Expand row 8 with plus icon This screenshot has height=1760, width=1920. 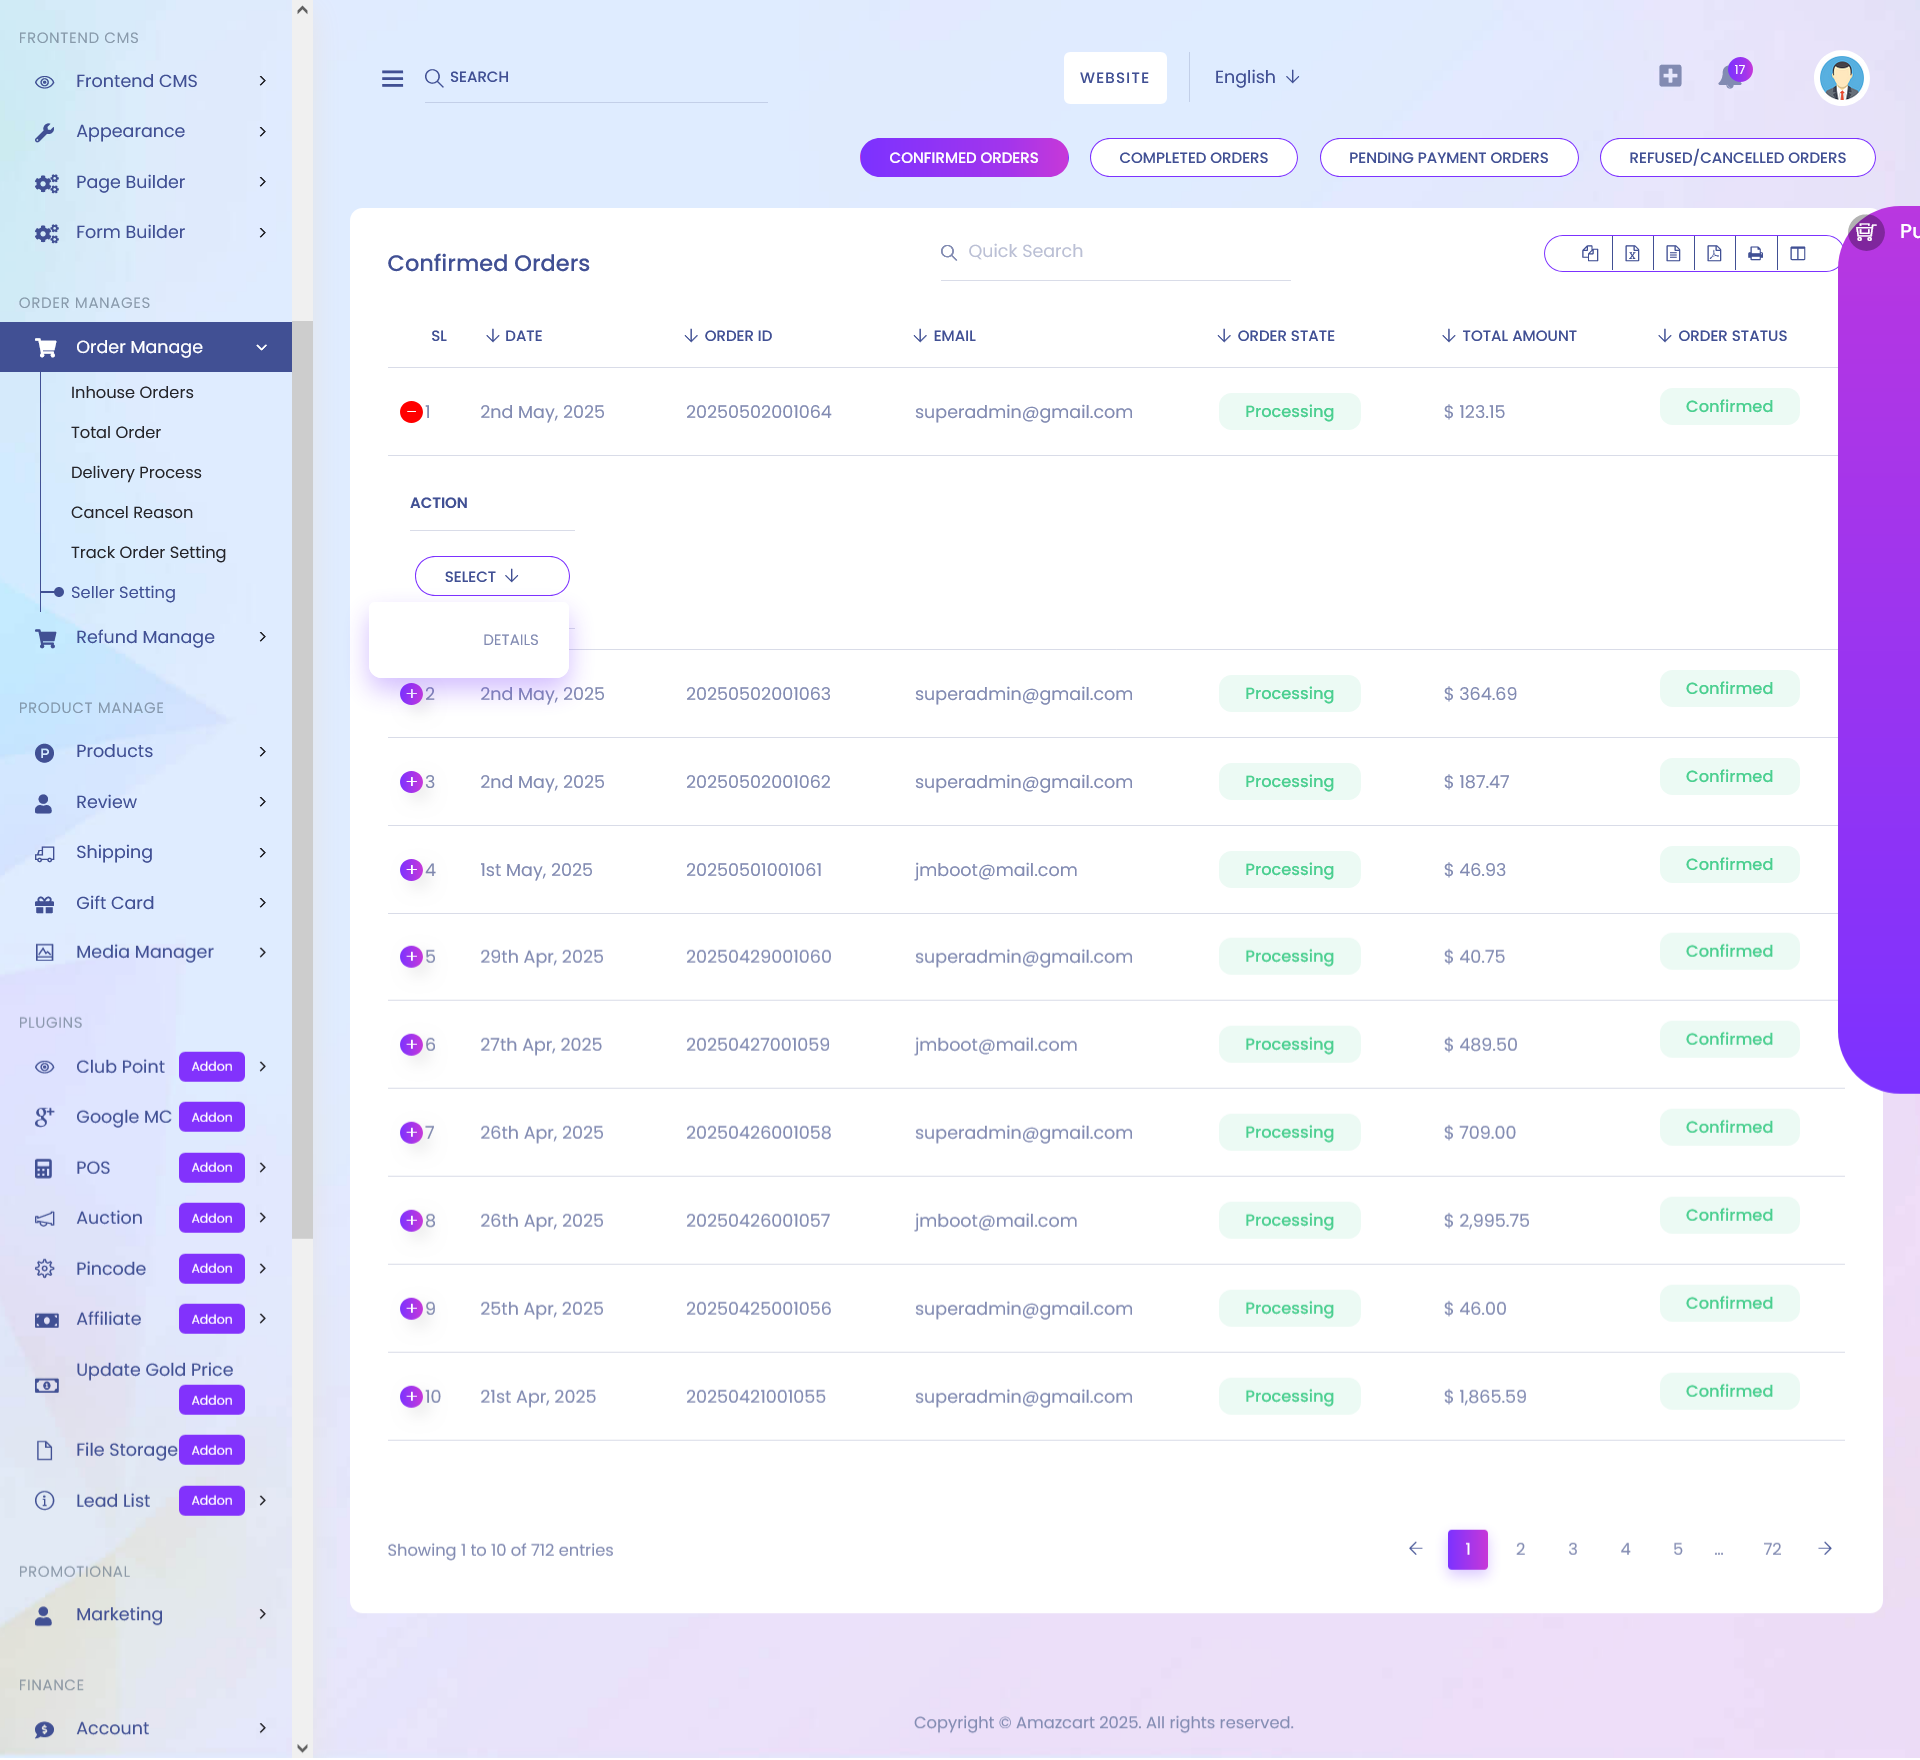pyautogui.click(x=411, y=1221)
